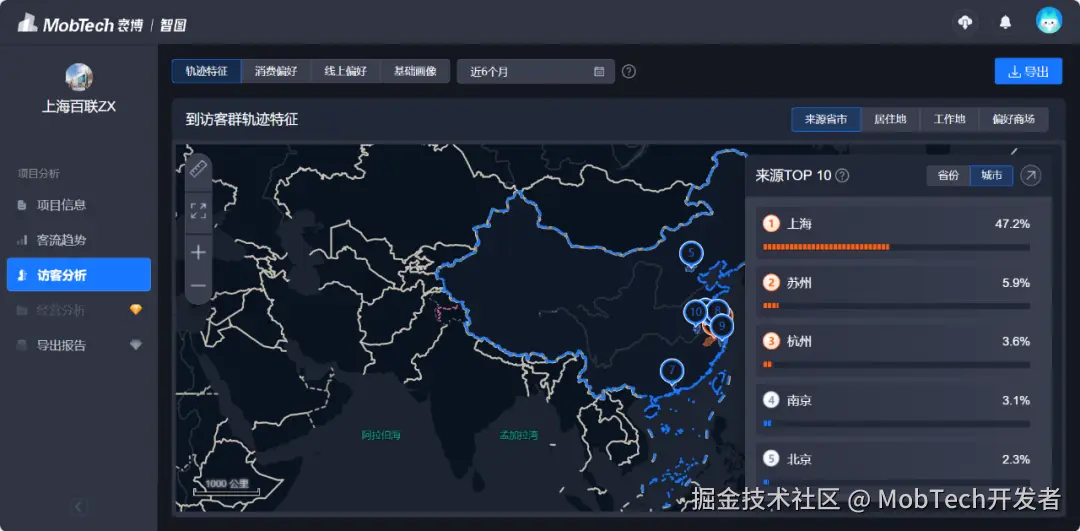1080x531 pixels.
Task: Click map marker number 7
Action: 672,371
